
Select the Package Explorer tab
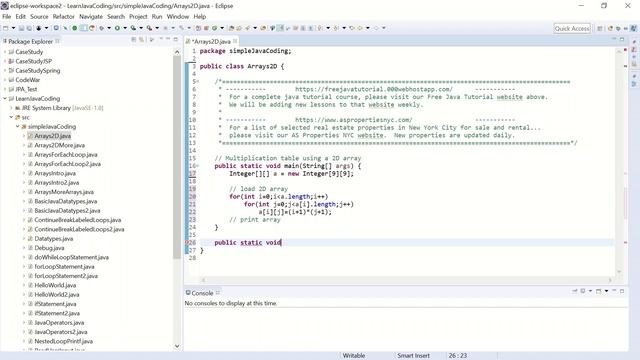coord(30,41)
